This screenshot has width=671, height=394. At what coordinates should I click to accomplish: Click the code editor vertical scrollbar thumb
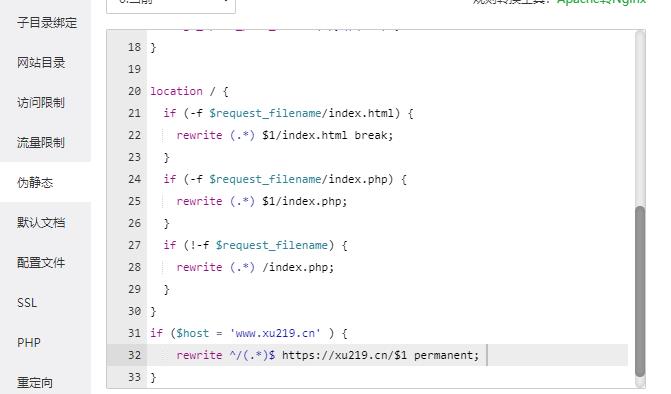(x=640, y=291)
